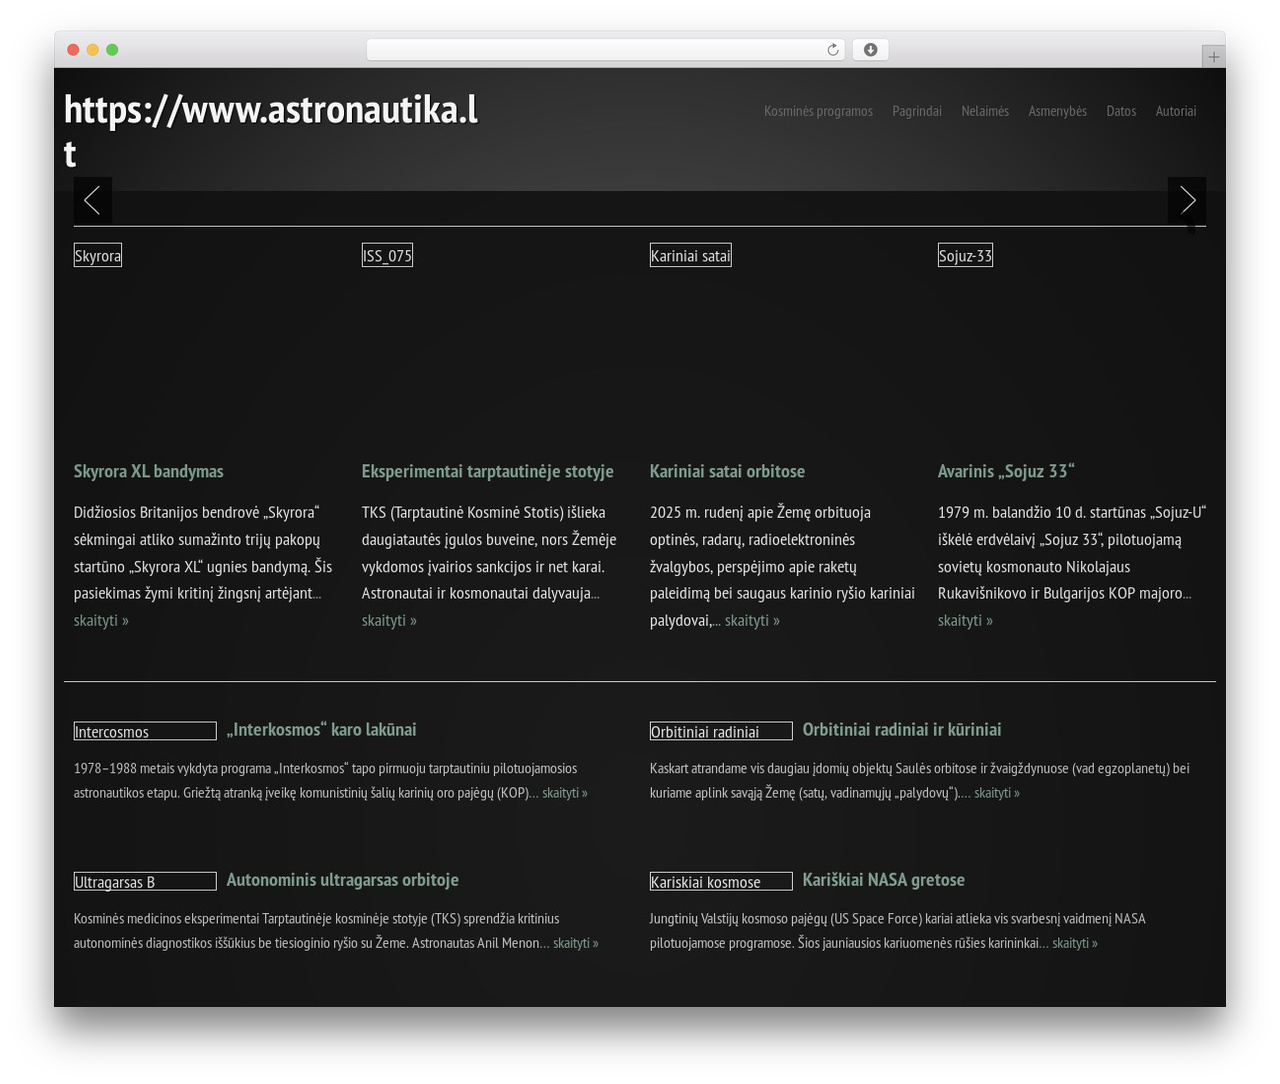
Task: Open Autonominis ultragarsas orbitoje headline
Action: pyautogui.click(x=343, y=879)
